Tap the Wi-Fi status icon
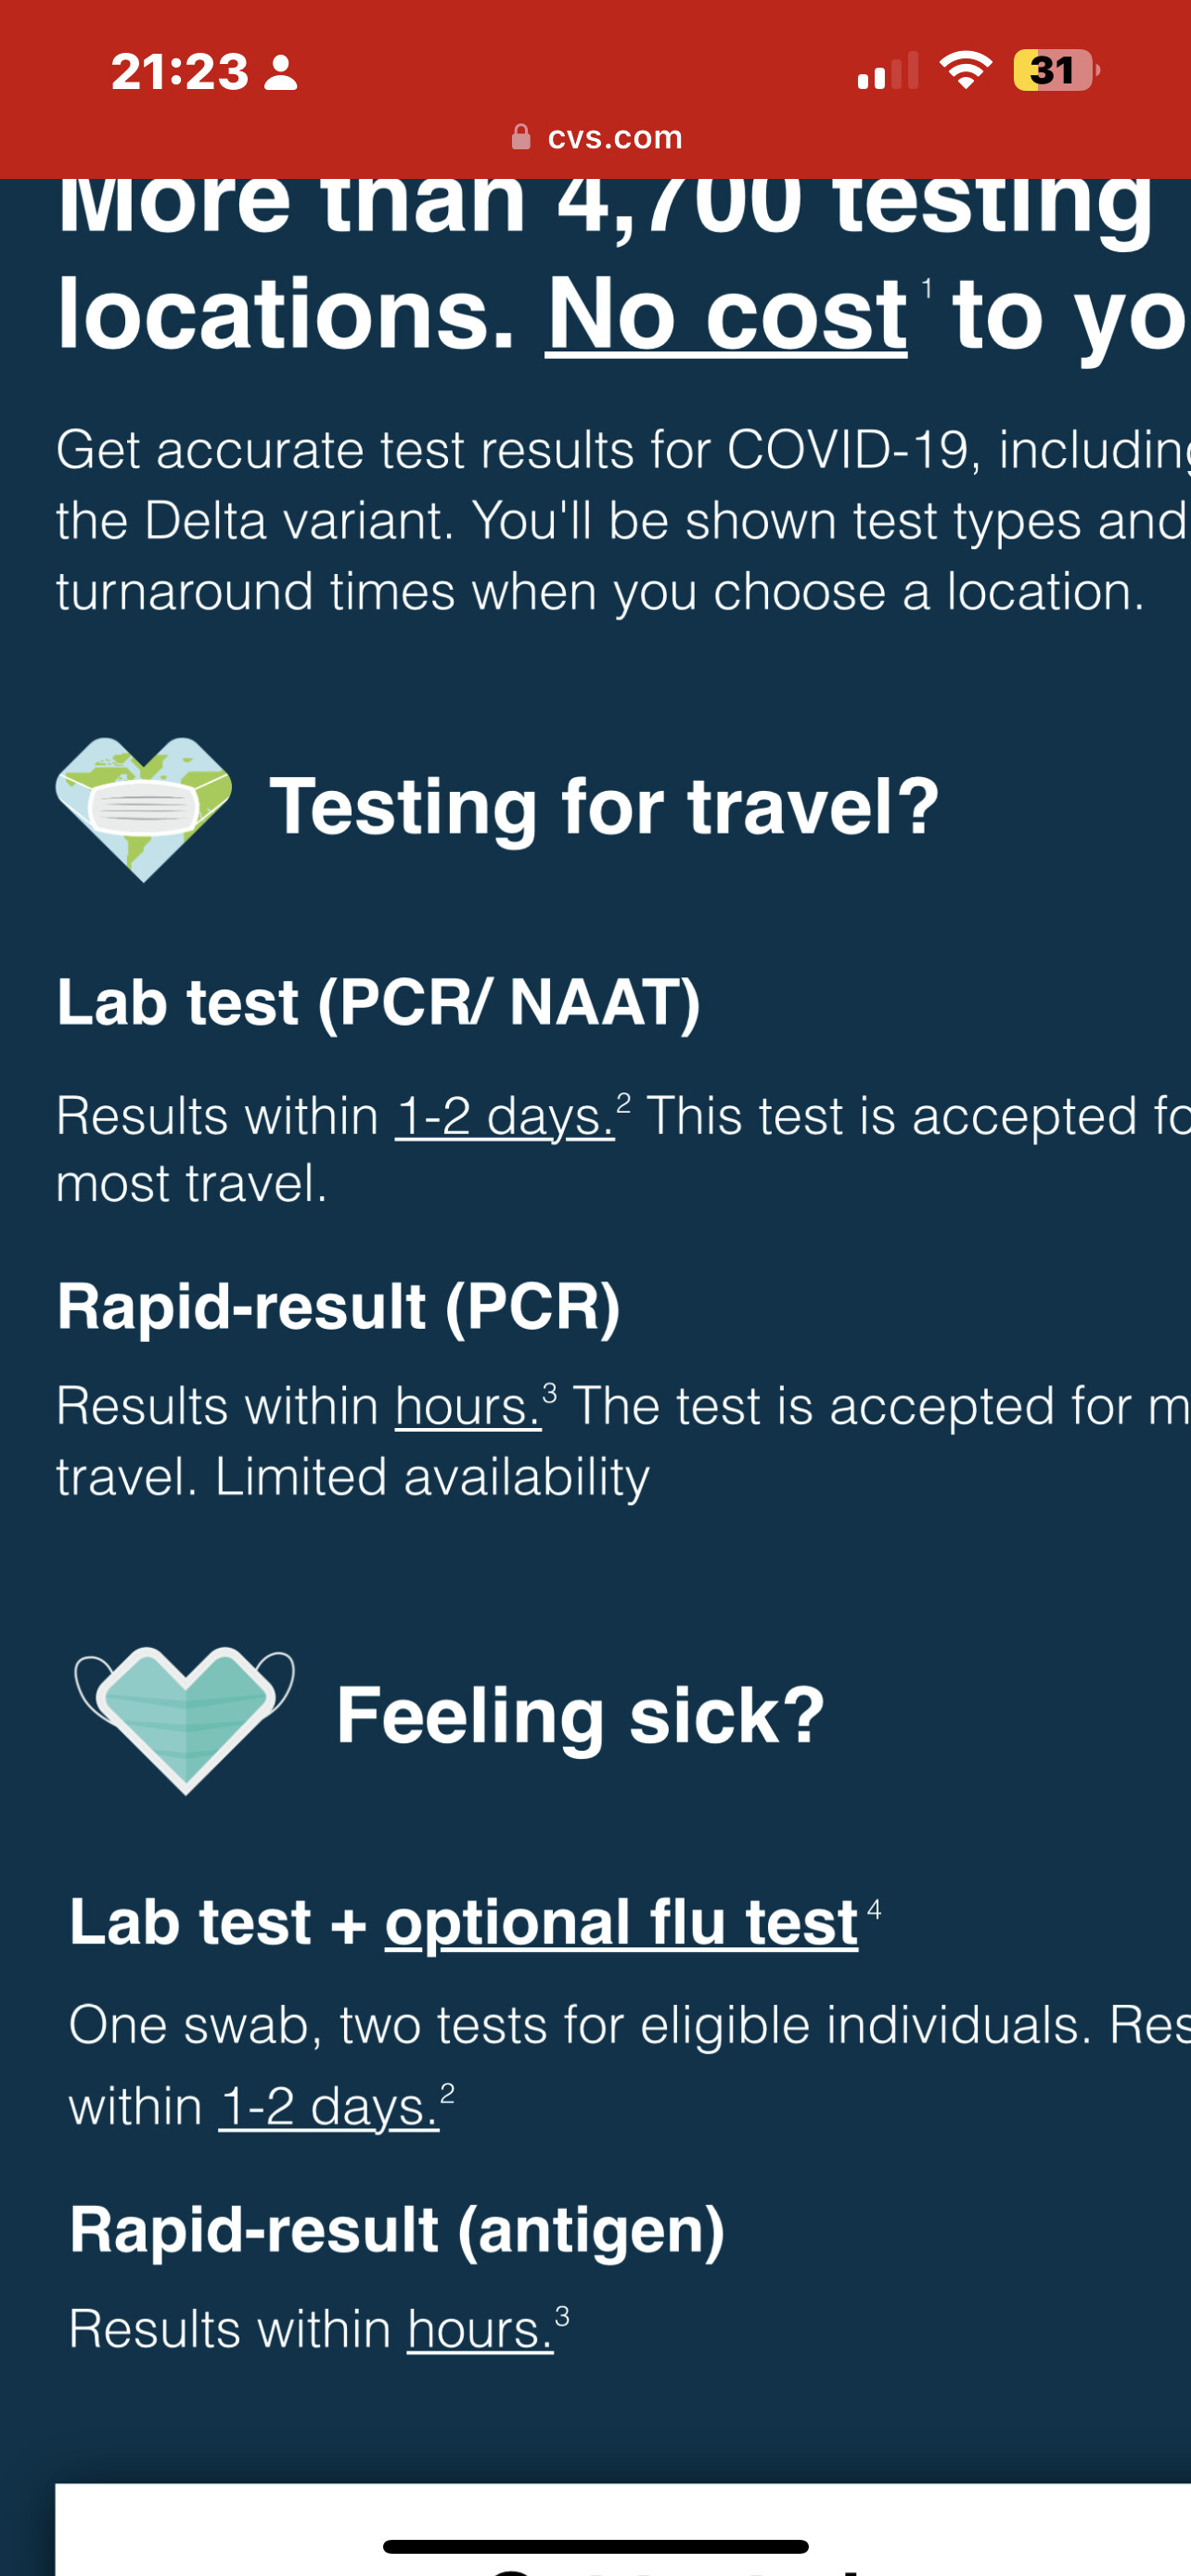 (965, 70)
